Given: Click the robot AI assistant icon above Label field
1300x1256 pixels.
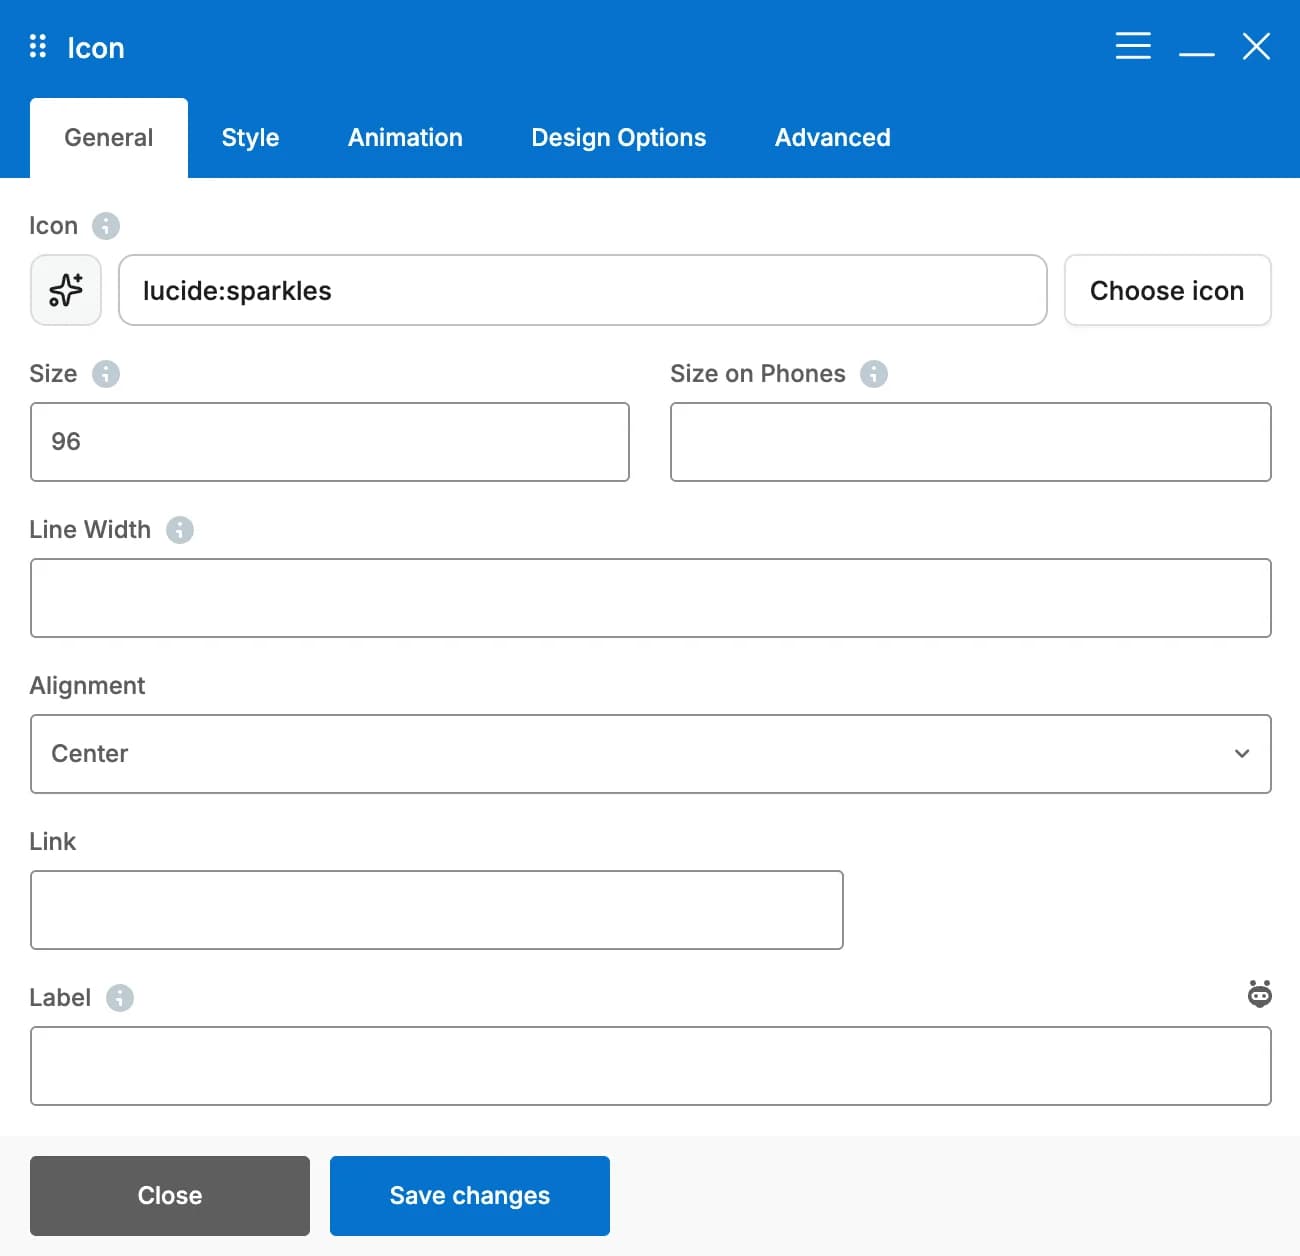Looking at the screenshot, I should [x=1260, y=994].
